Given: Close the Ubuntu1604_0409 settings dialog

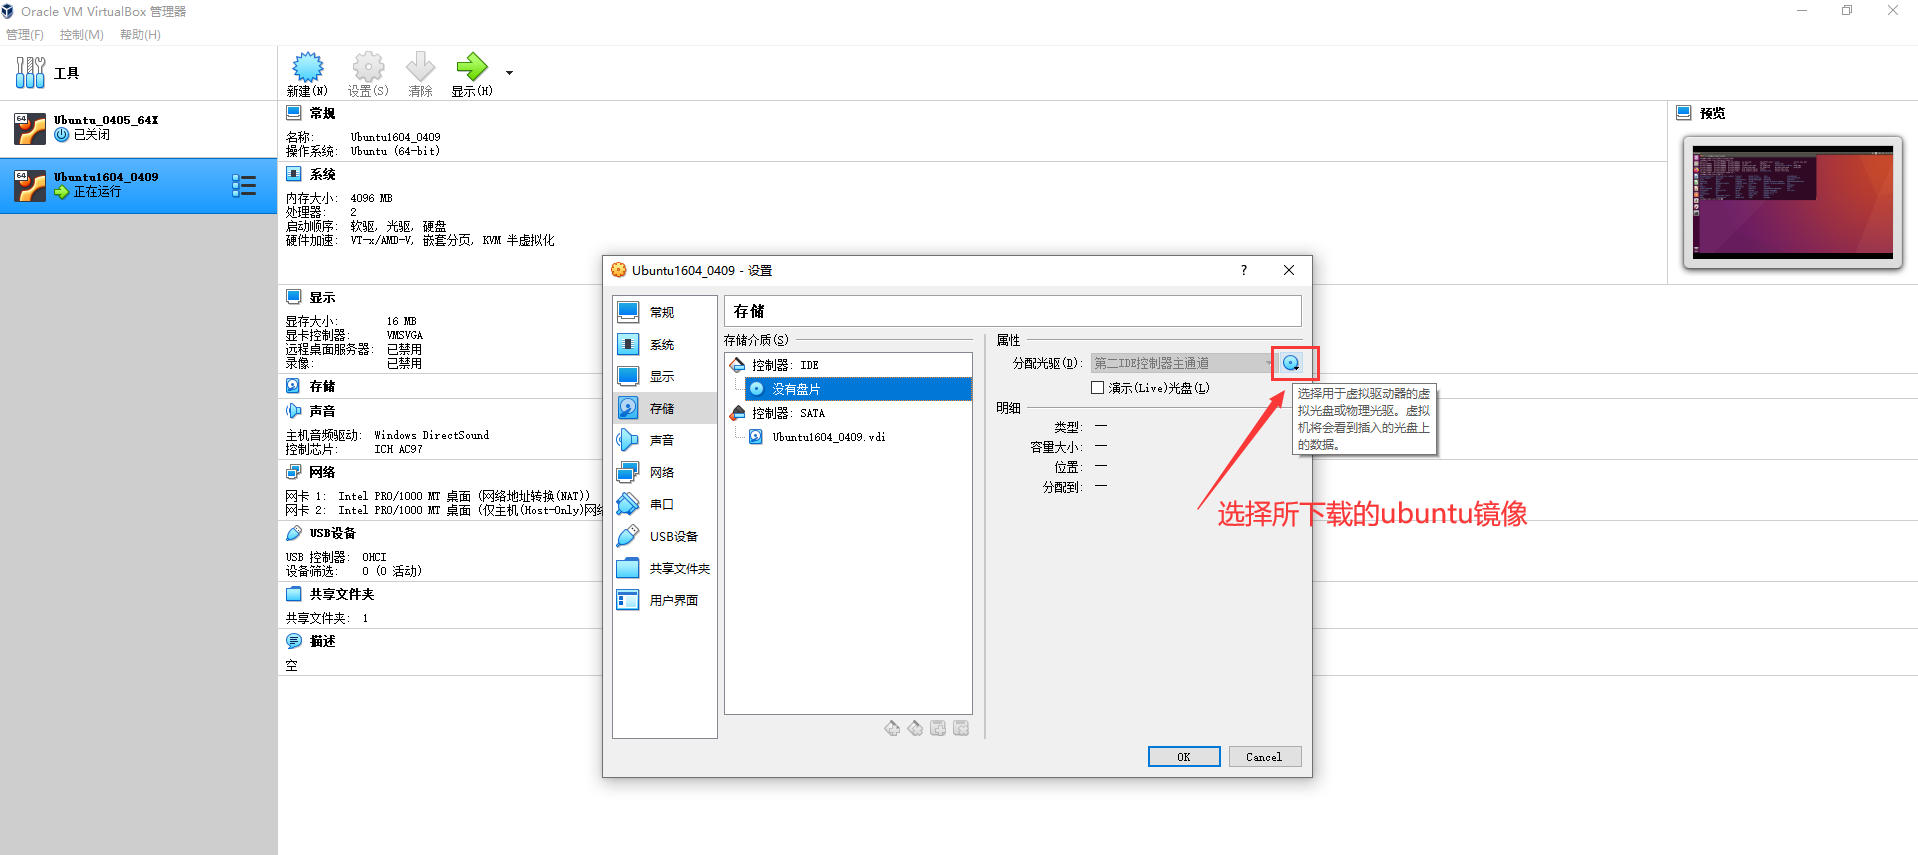Looking at the screenshot, I should point(1289,270).
